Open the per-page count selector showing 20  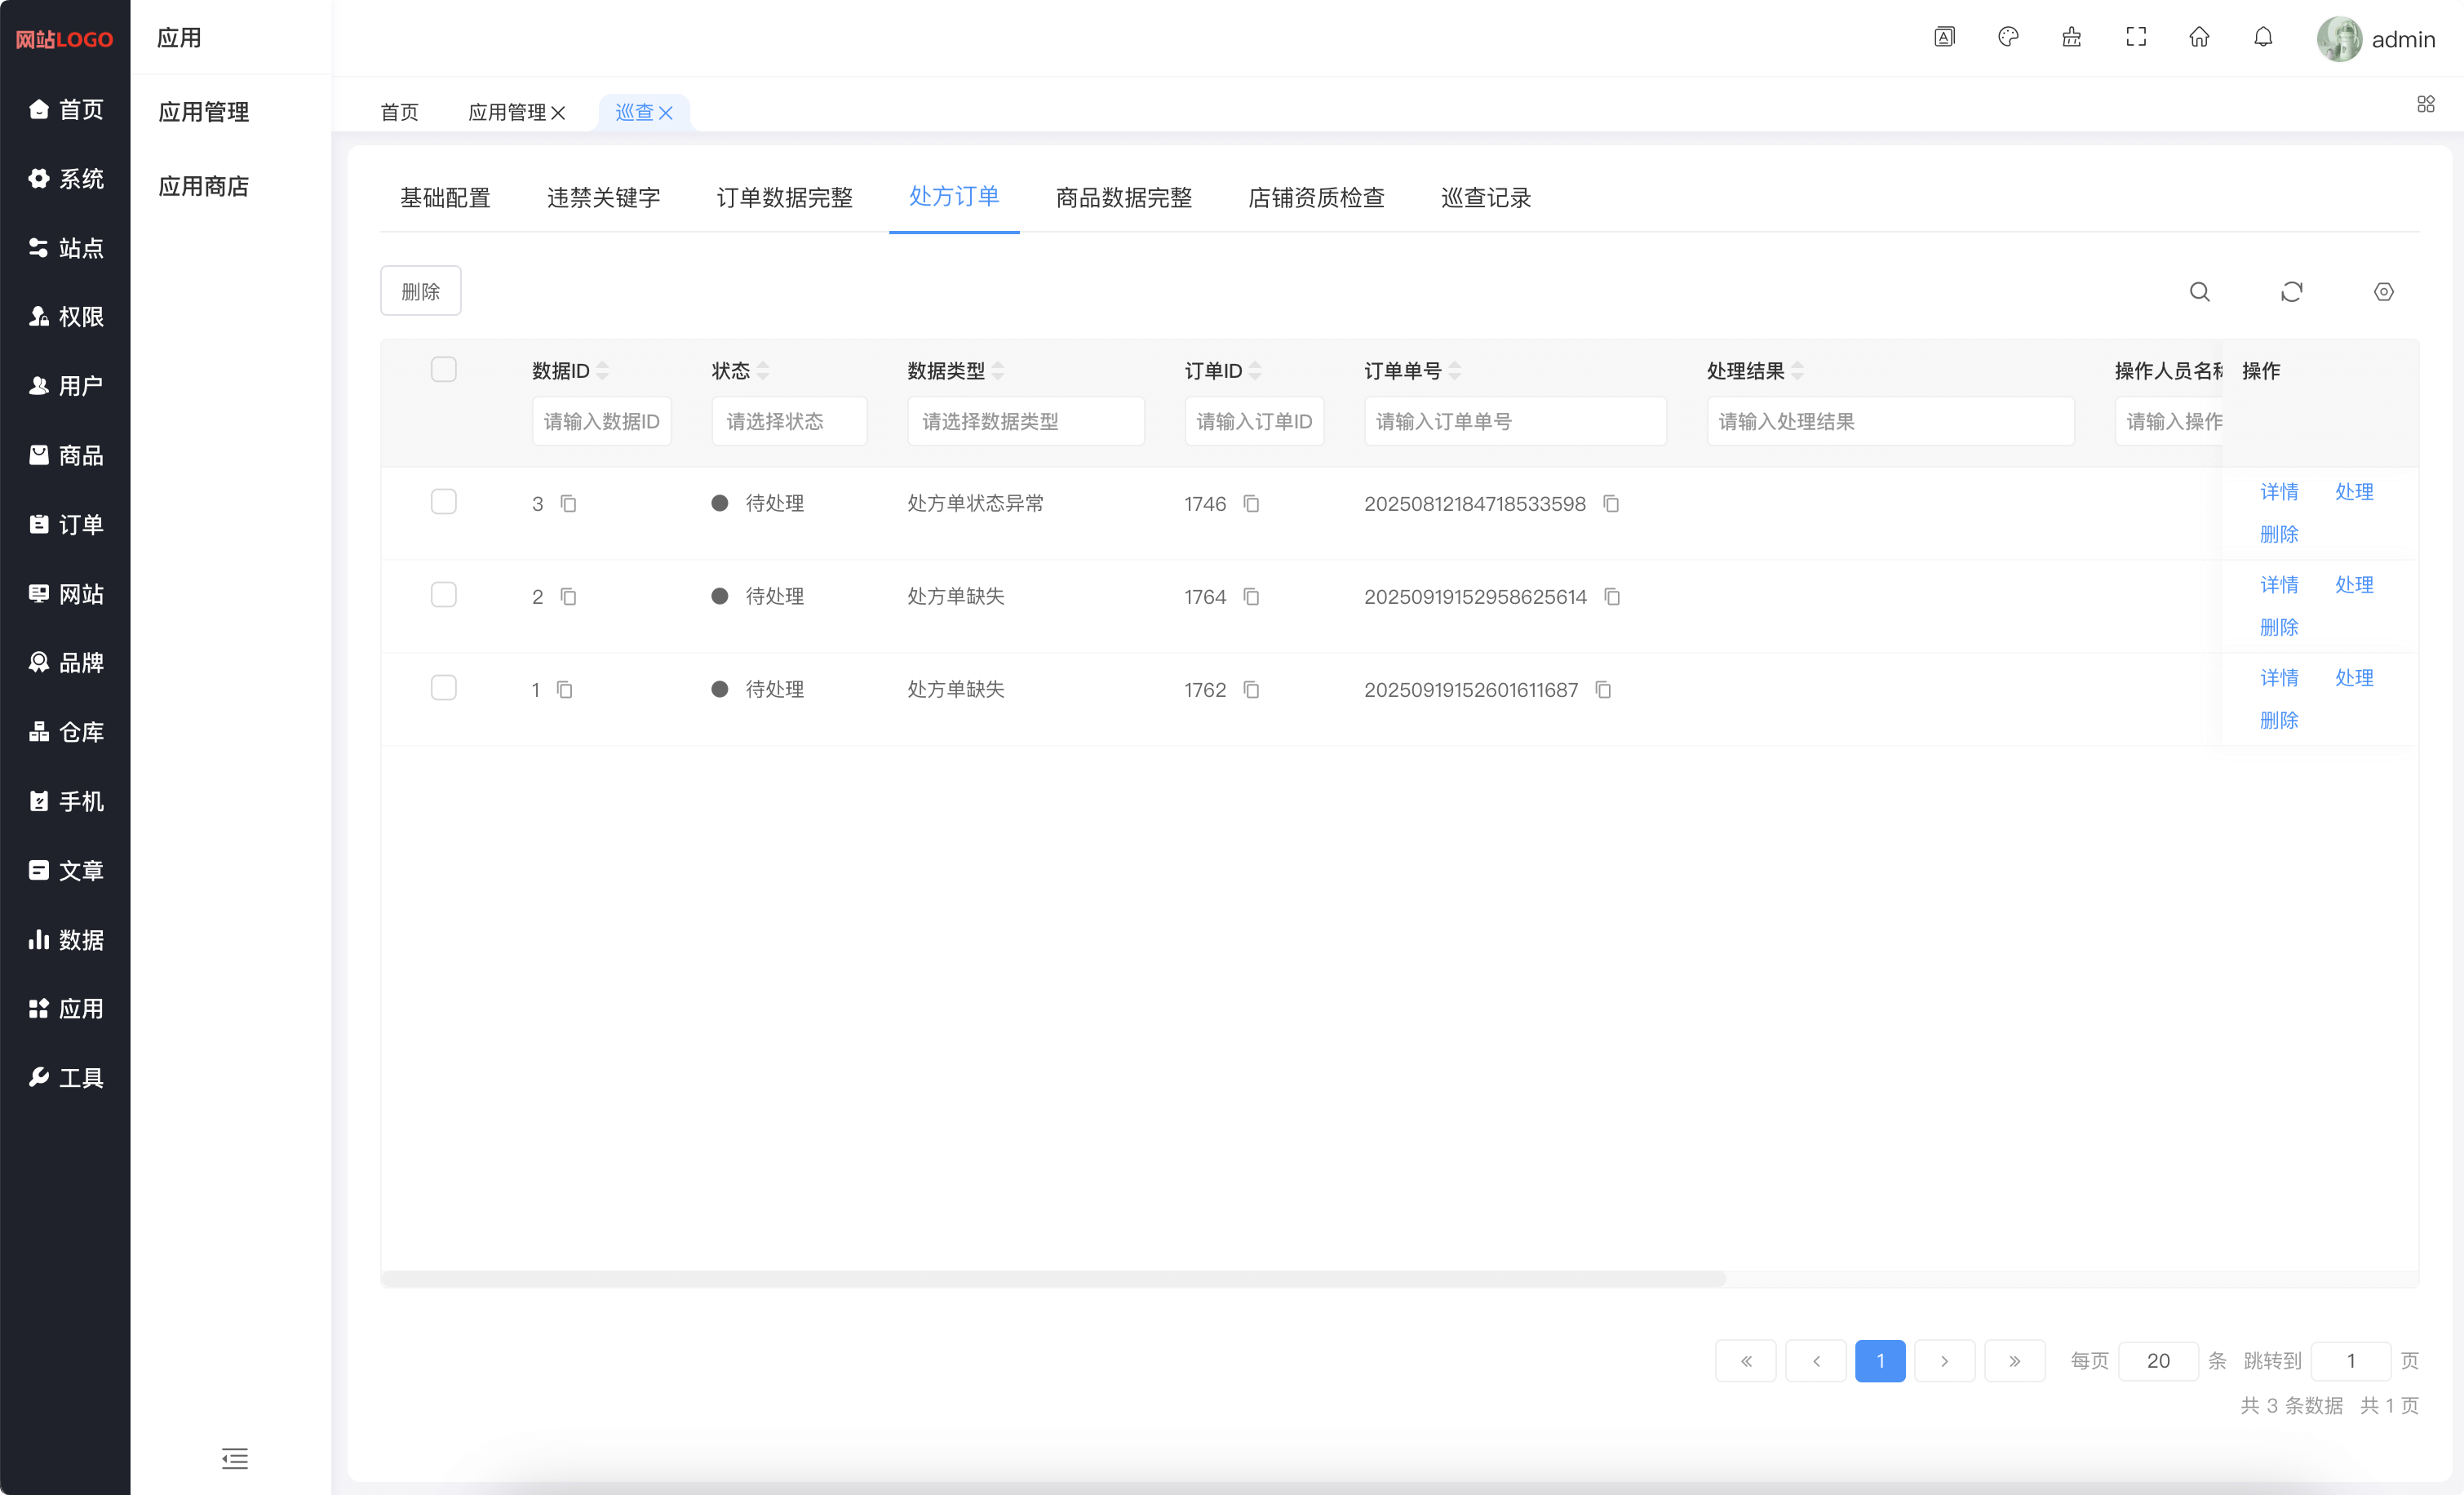point(2157,1361)
